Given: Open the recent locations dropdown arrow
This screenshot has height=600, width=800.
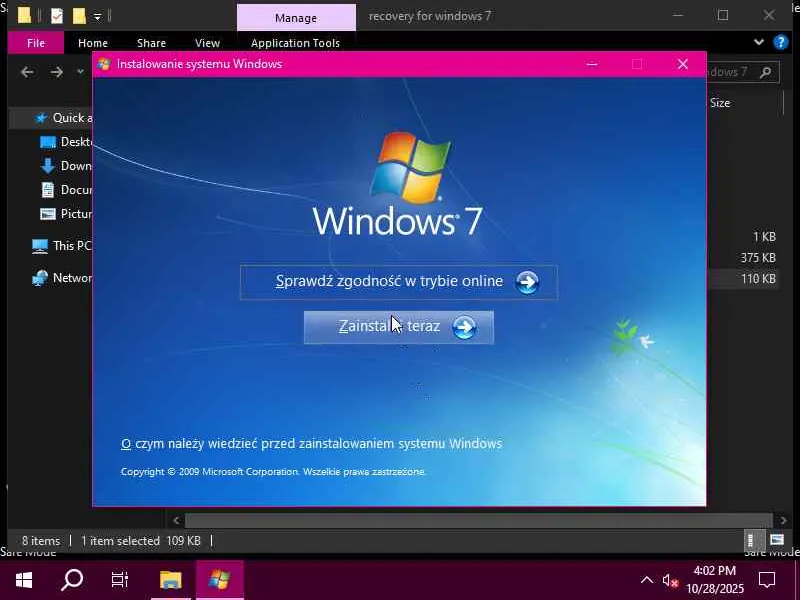Looking at the screenshot, I should [80, 72].
